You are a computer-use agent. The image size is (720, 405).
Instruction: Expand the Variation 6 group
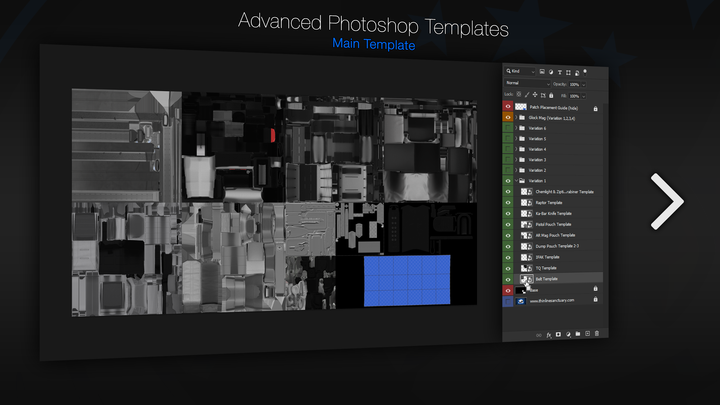point(515,128)
